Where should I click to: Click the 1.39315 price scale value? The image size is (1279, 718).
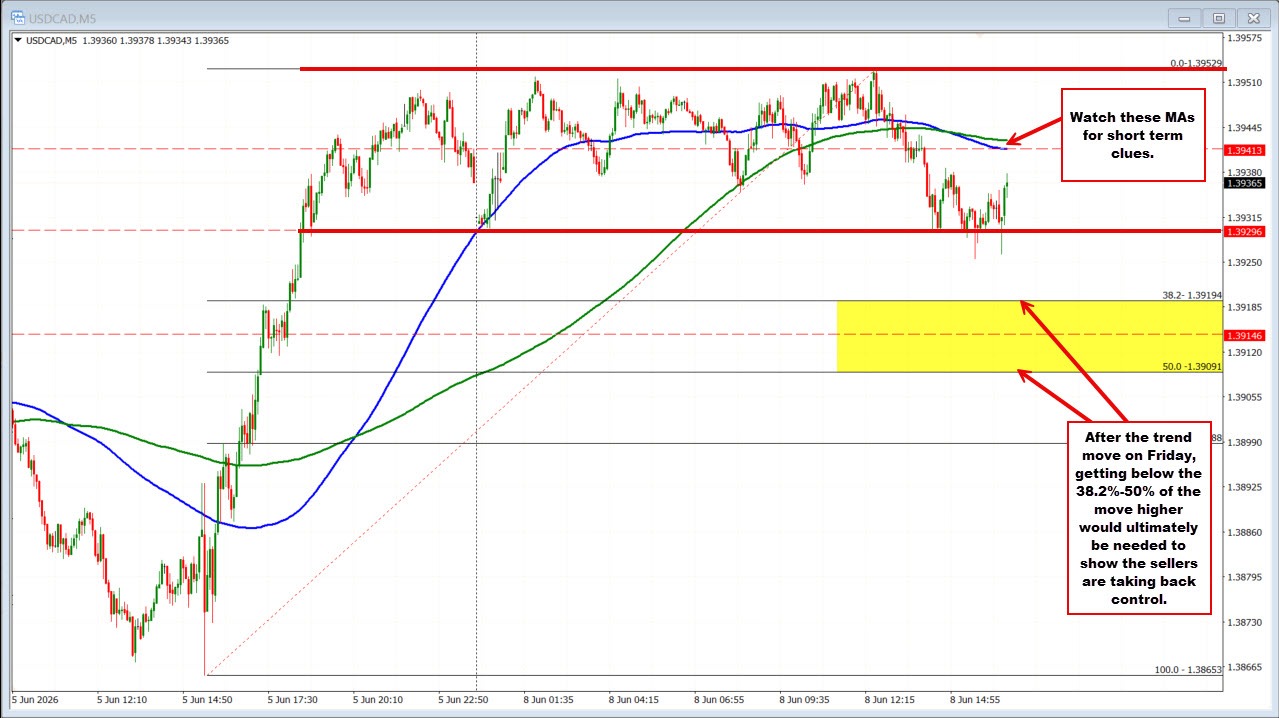[1247, 217]
